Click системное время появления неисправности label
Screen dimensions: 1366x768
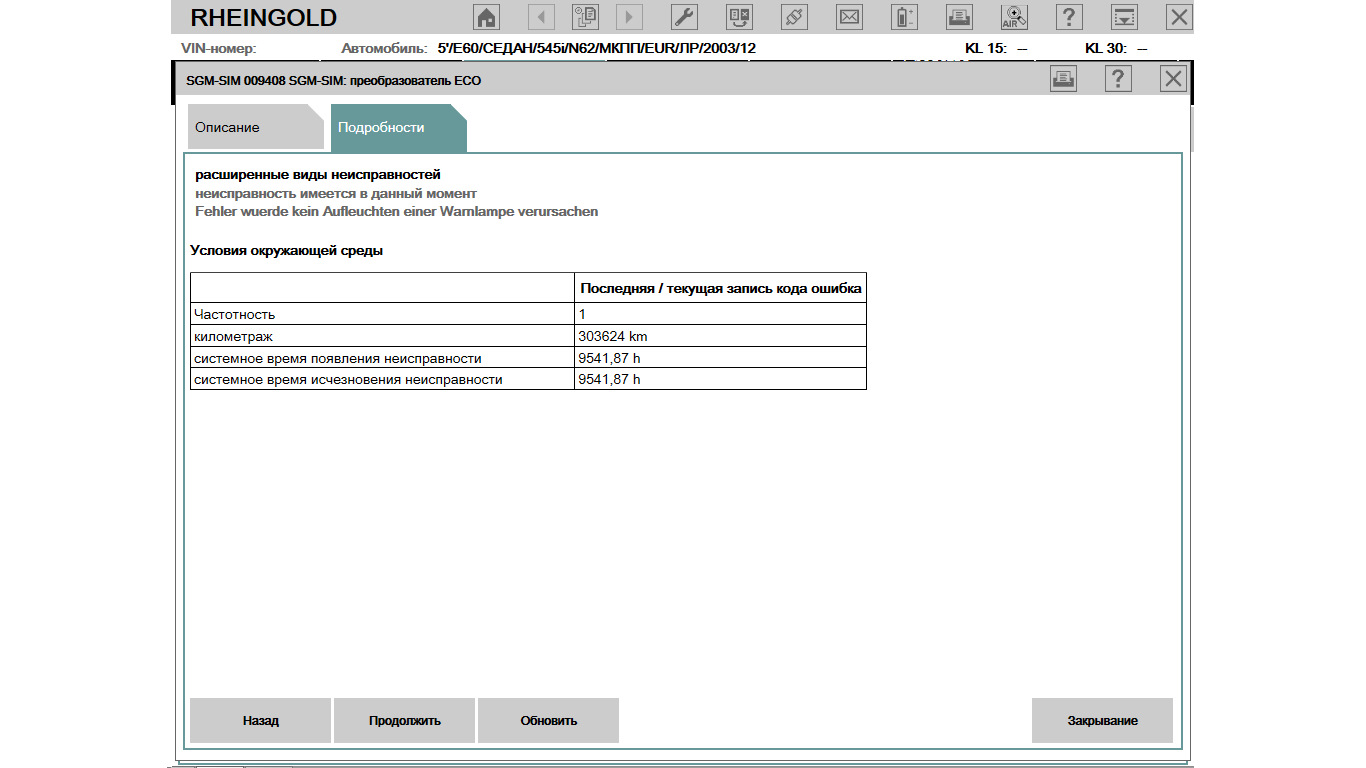(x=338, y=358)
